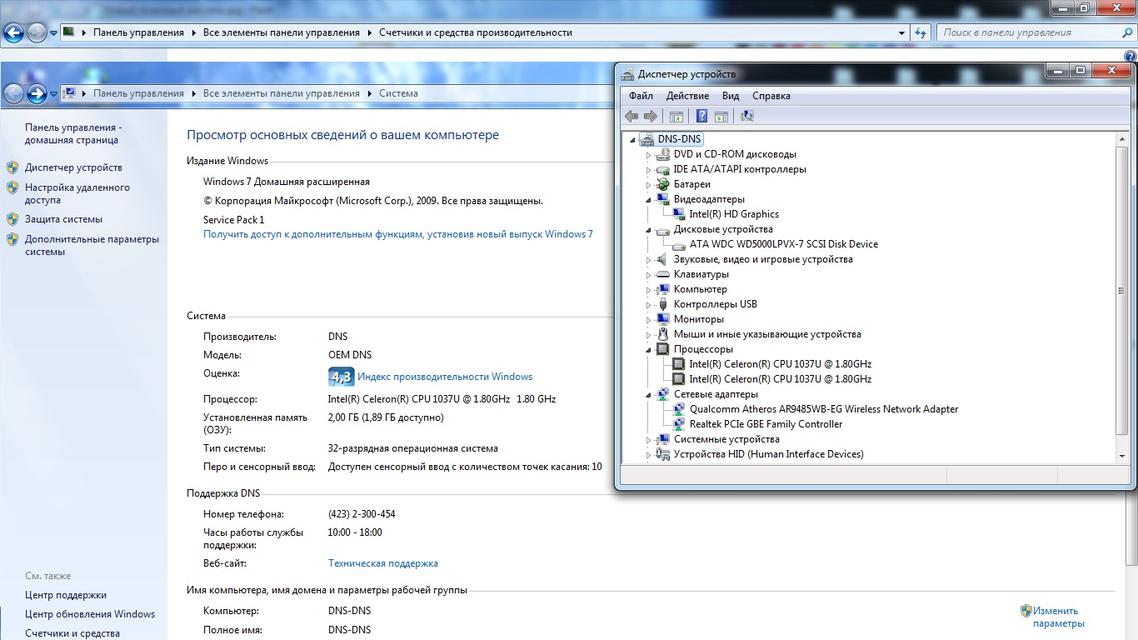1138x640 pixels.
Task: Click Изменить параметры link
Action: pos(1058,617)
